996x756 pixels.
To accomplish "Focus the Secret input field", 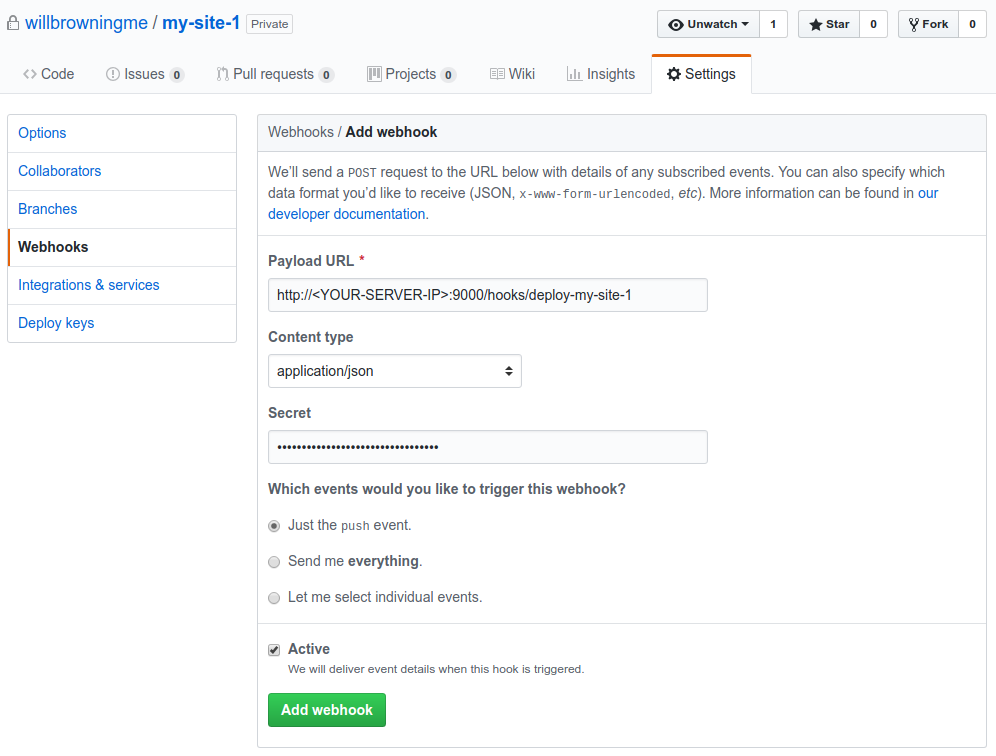I will pyautogui.click(x=488, y=447).
